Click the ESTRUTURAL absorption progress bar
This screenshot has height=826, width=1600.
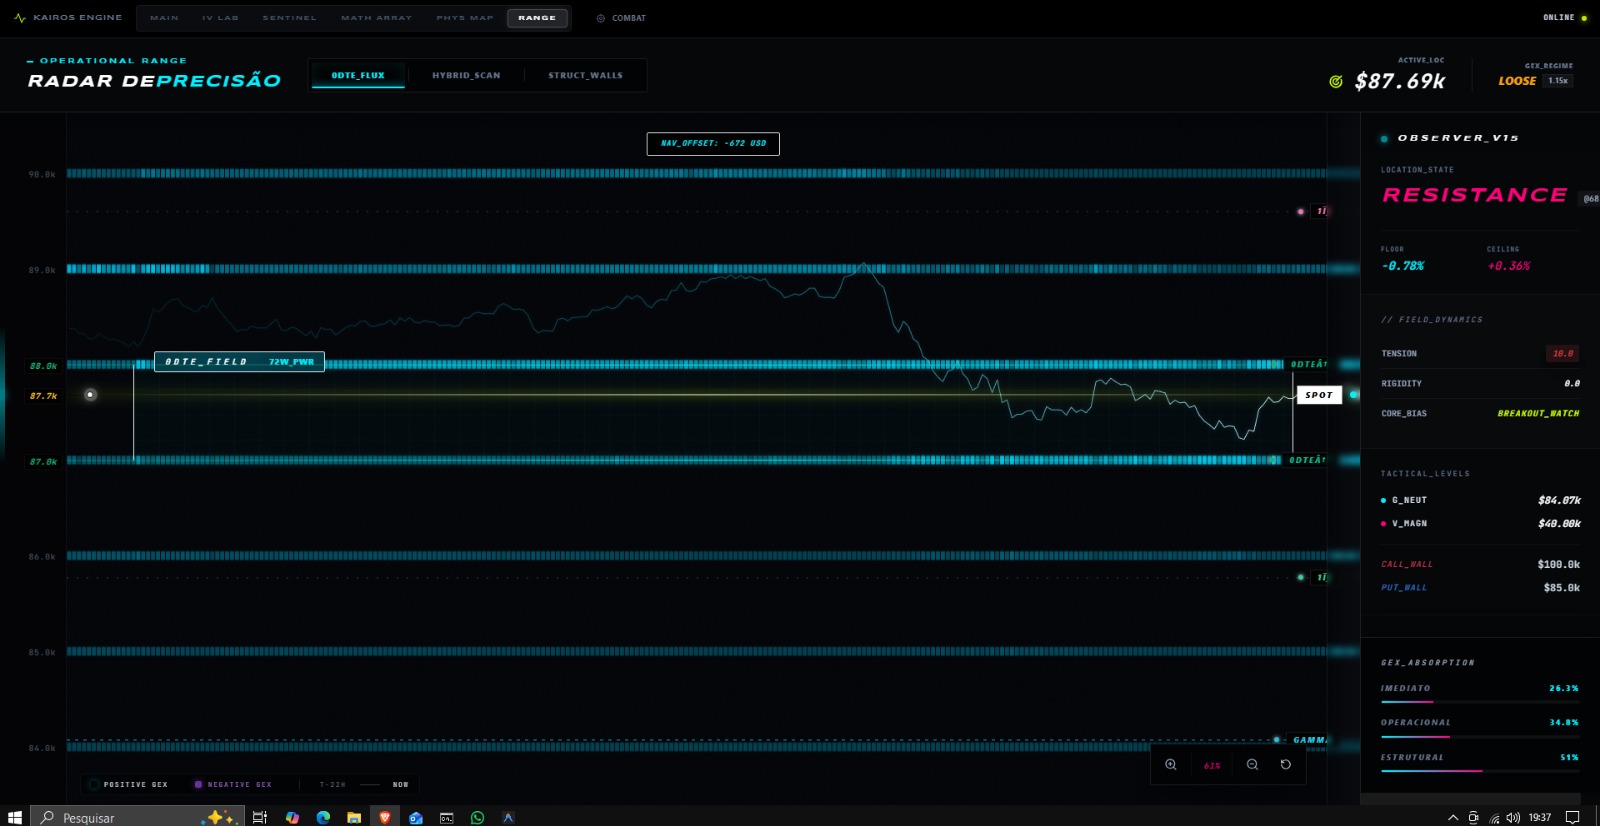coord(1479,771)
